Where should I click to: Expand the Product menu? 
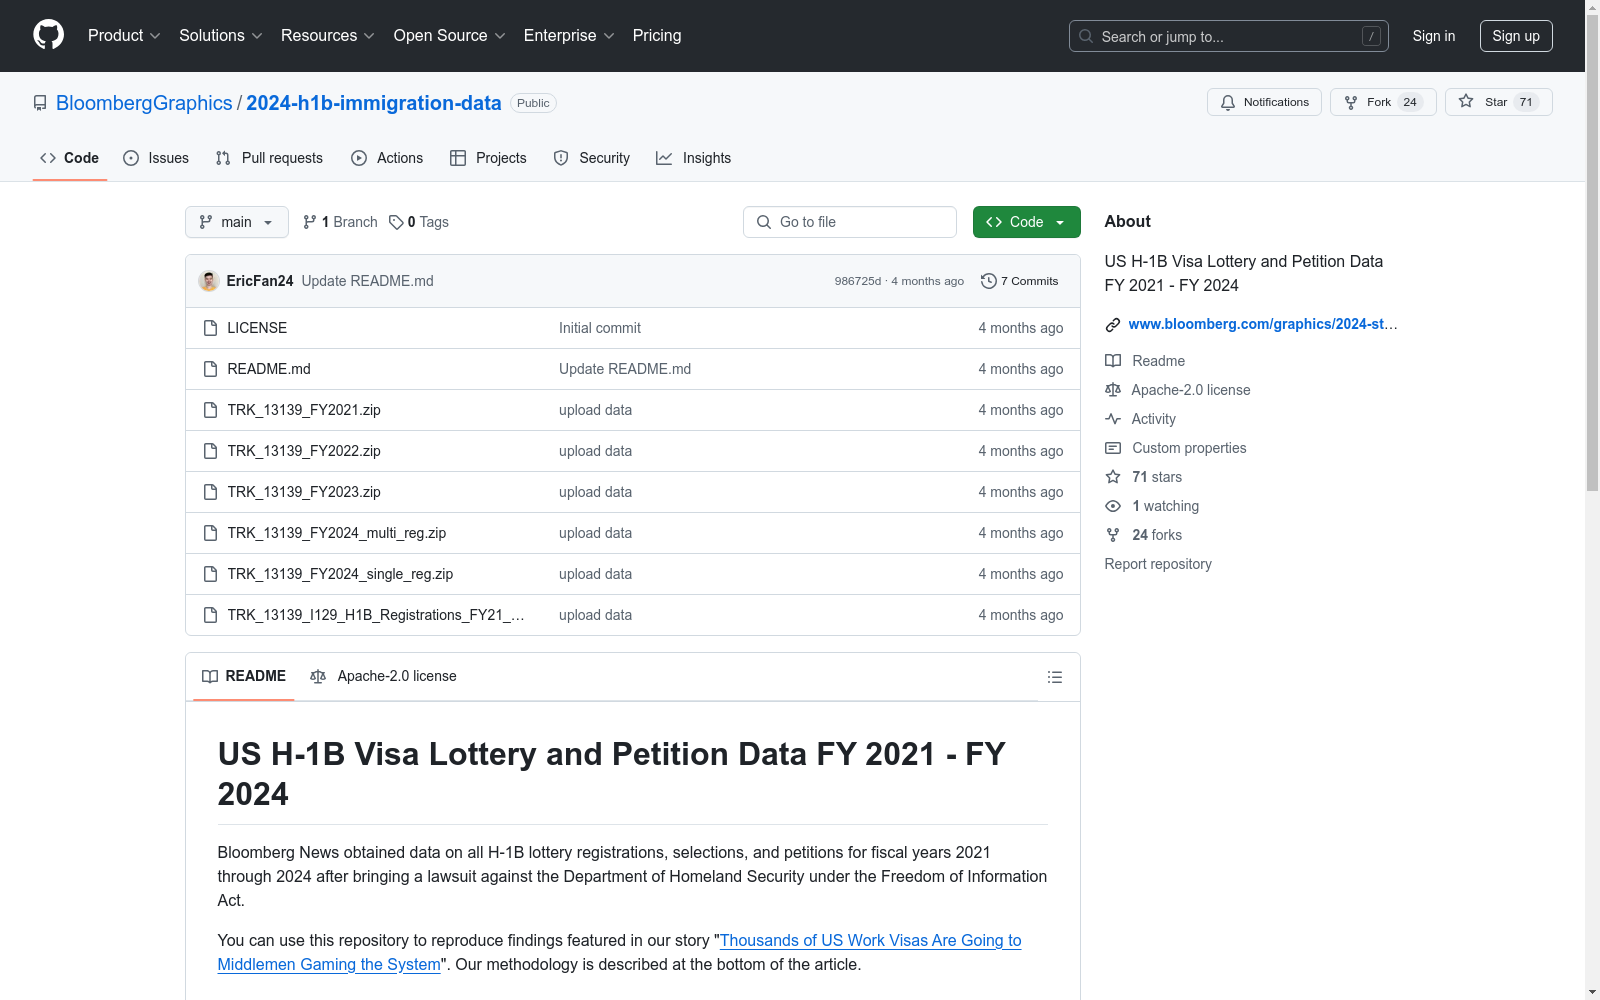tap(124, 35)
